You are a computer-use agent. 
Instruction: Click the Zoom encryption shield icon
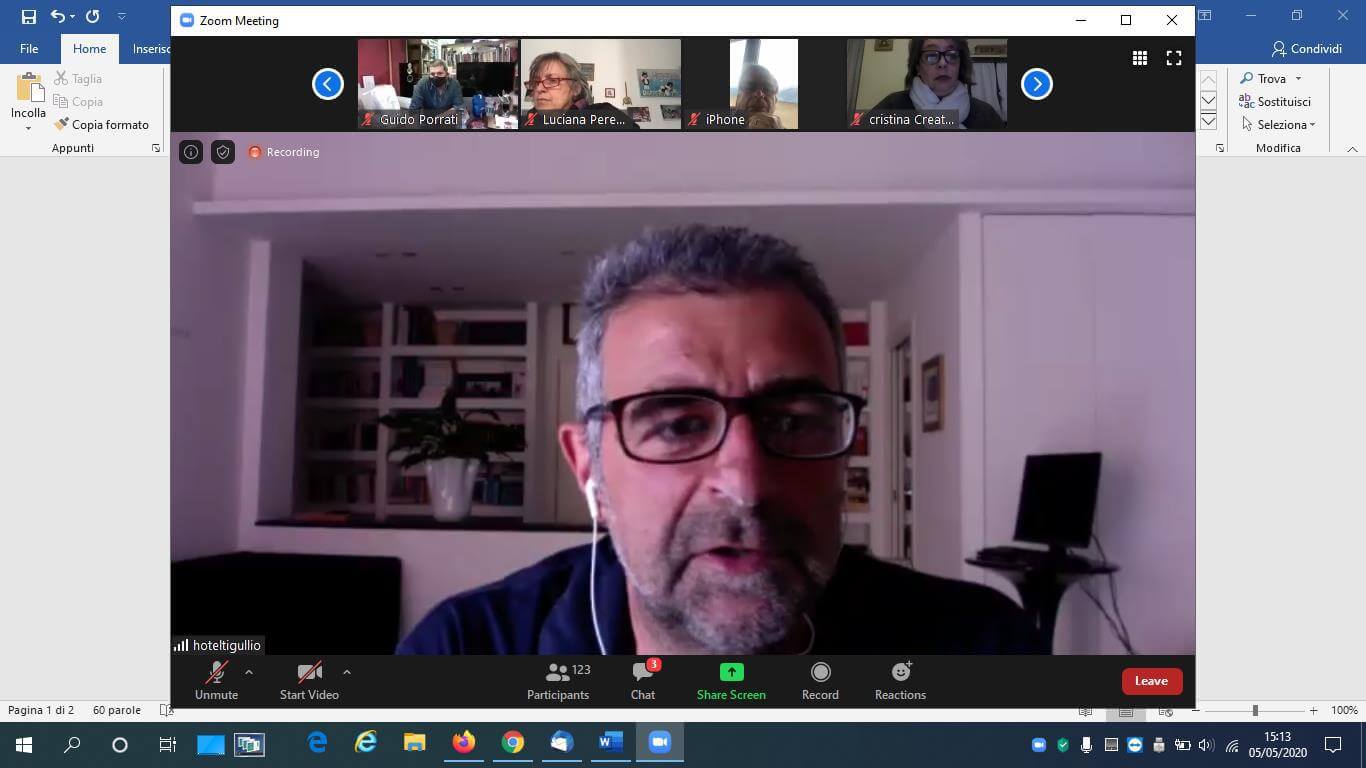(223, 152)
